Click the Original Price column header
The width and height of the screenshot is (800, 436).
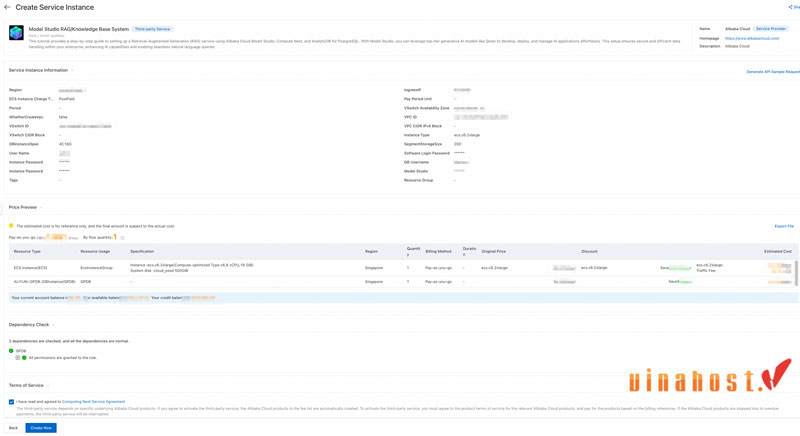coord(493,251)
